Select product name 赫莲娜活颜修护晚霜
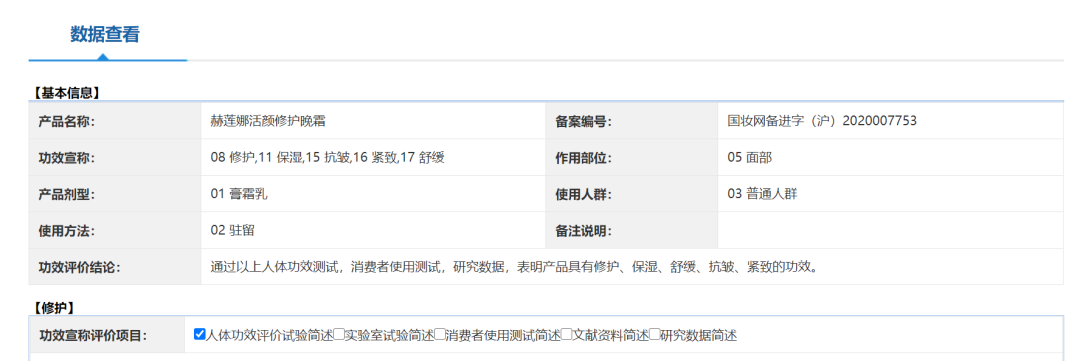The image size is (1080, 361). click(268, 121)
